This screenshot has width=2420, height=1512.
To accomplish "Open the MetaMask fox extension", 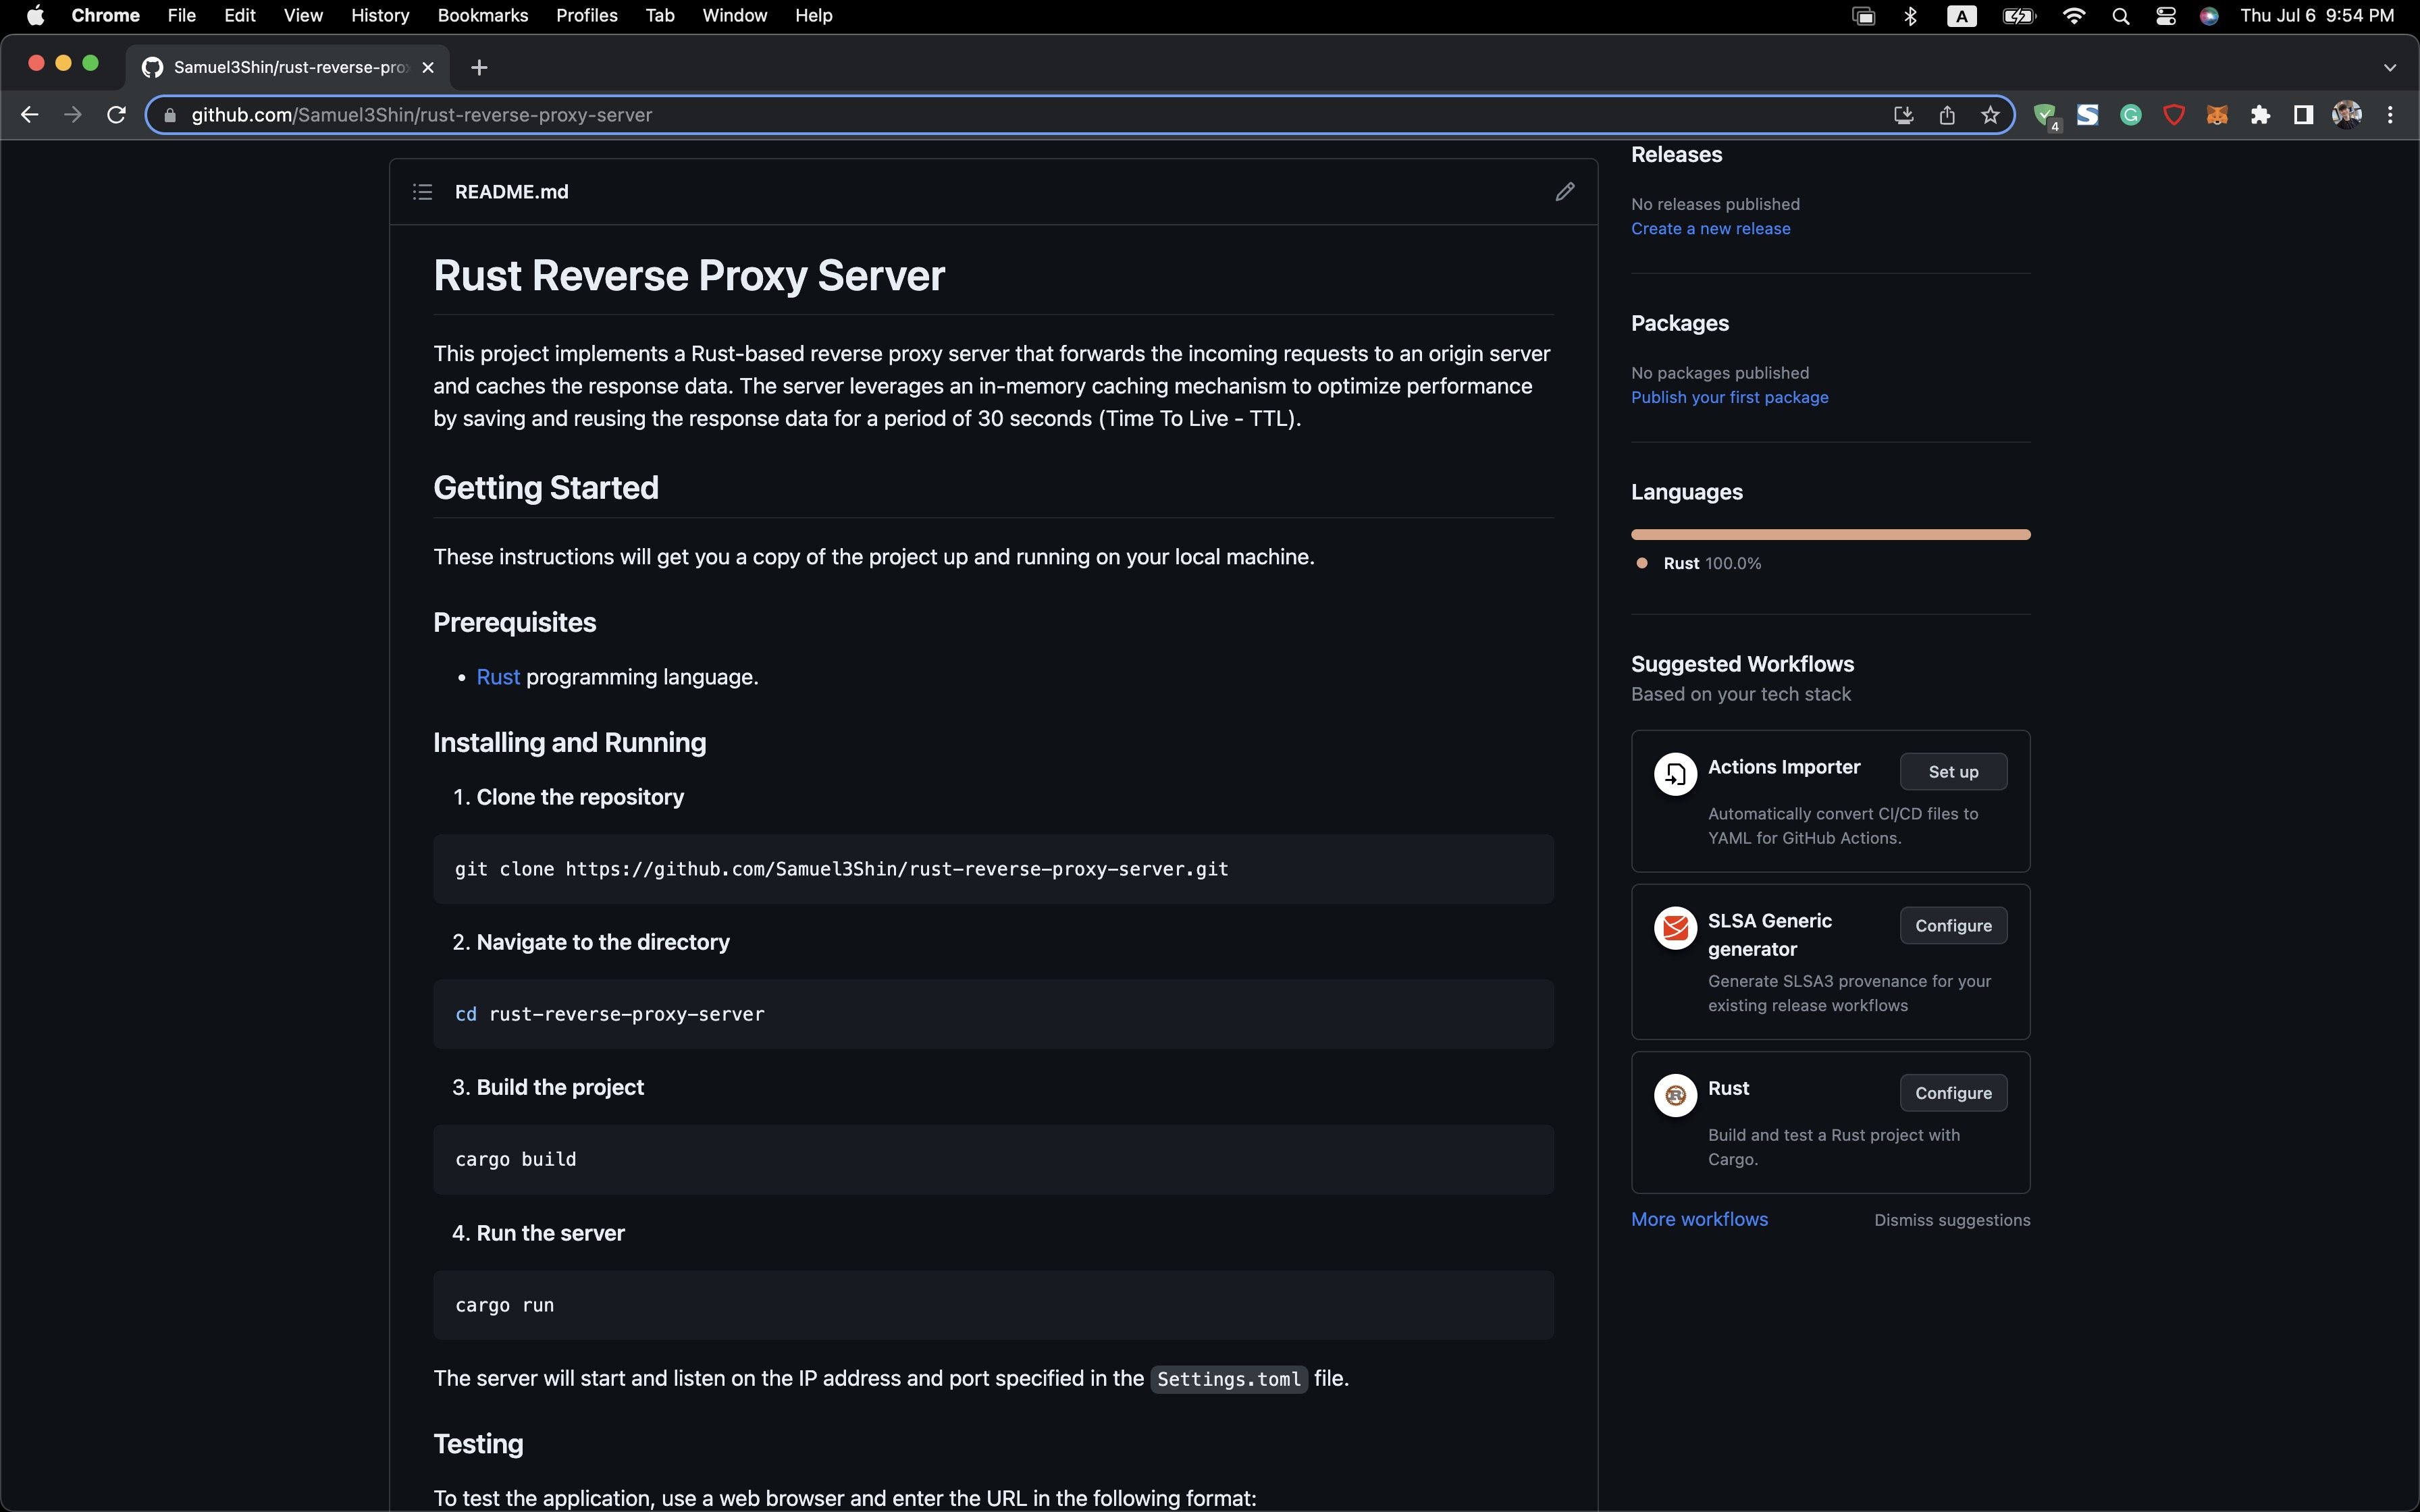I will (2217, 115).
